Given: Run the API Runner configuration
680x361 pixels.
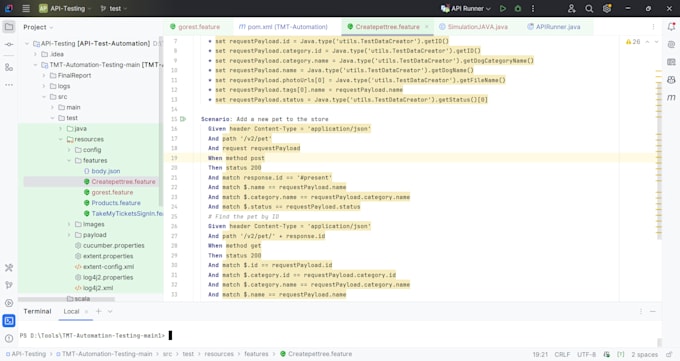Looking at the screenshot, I should 503,8.
